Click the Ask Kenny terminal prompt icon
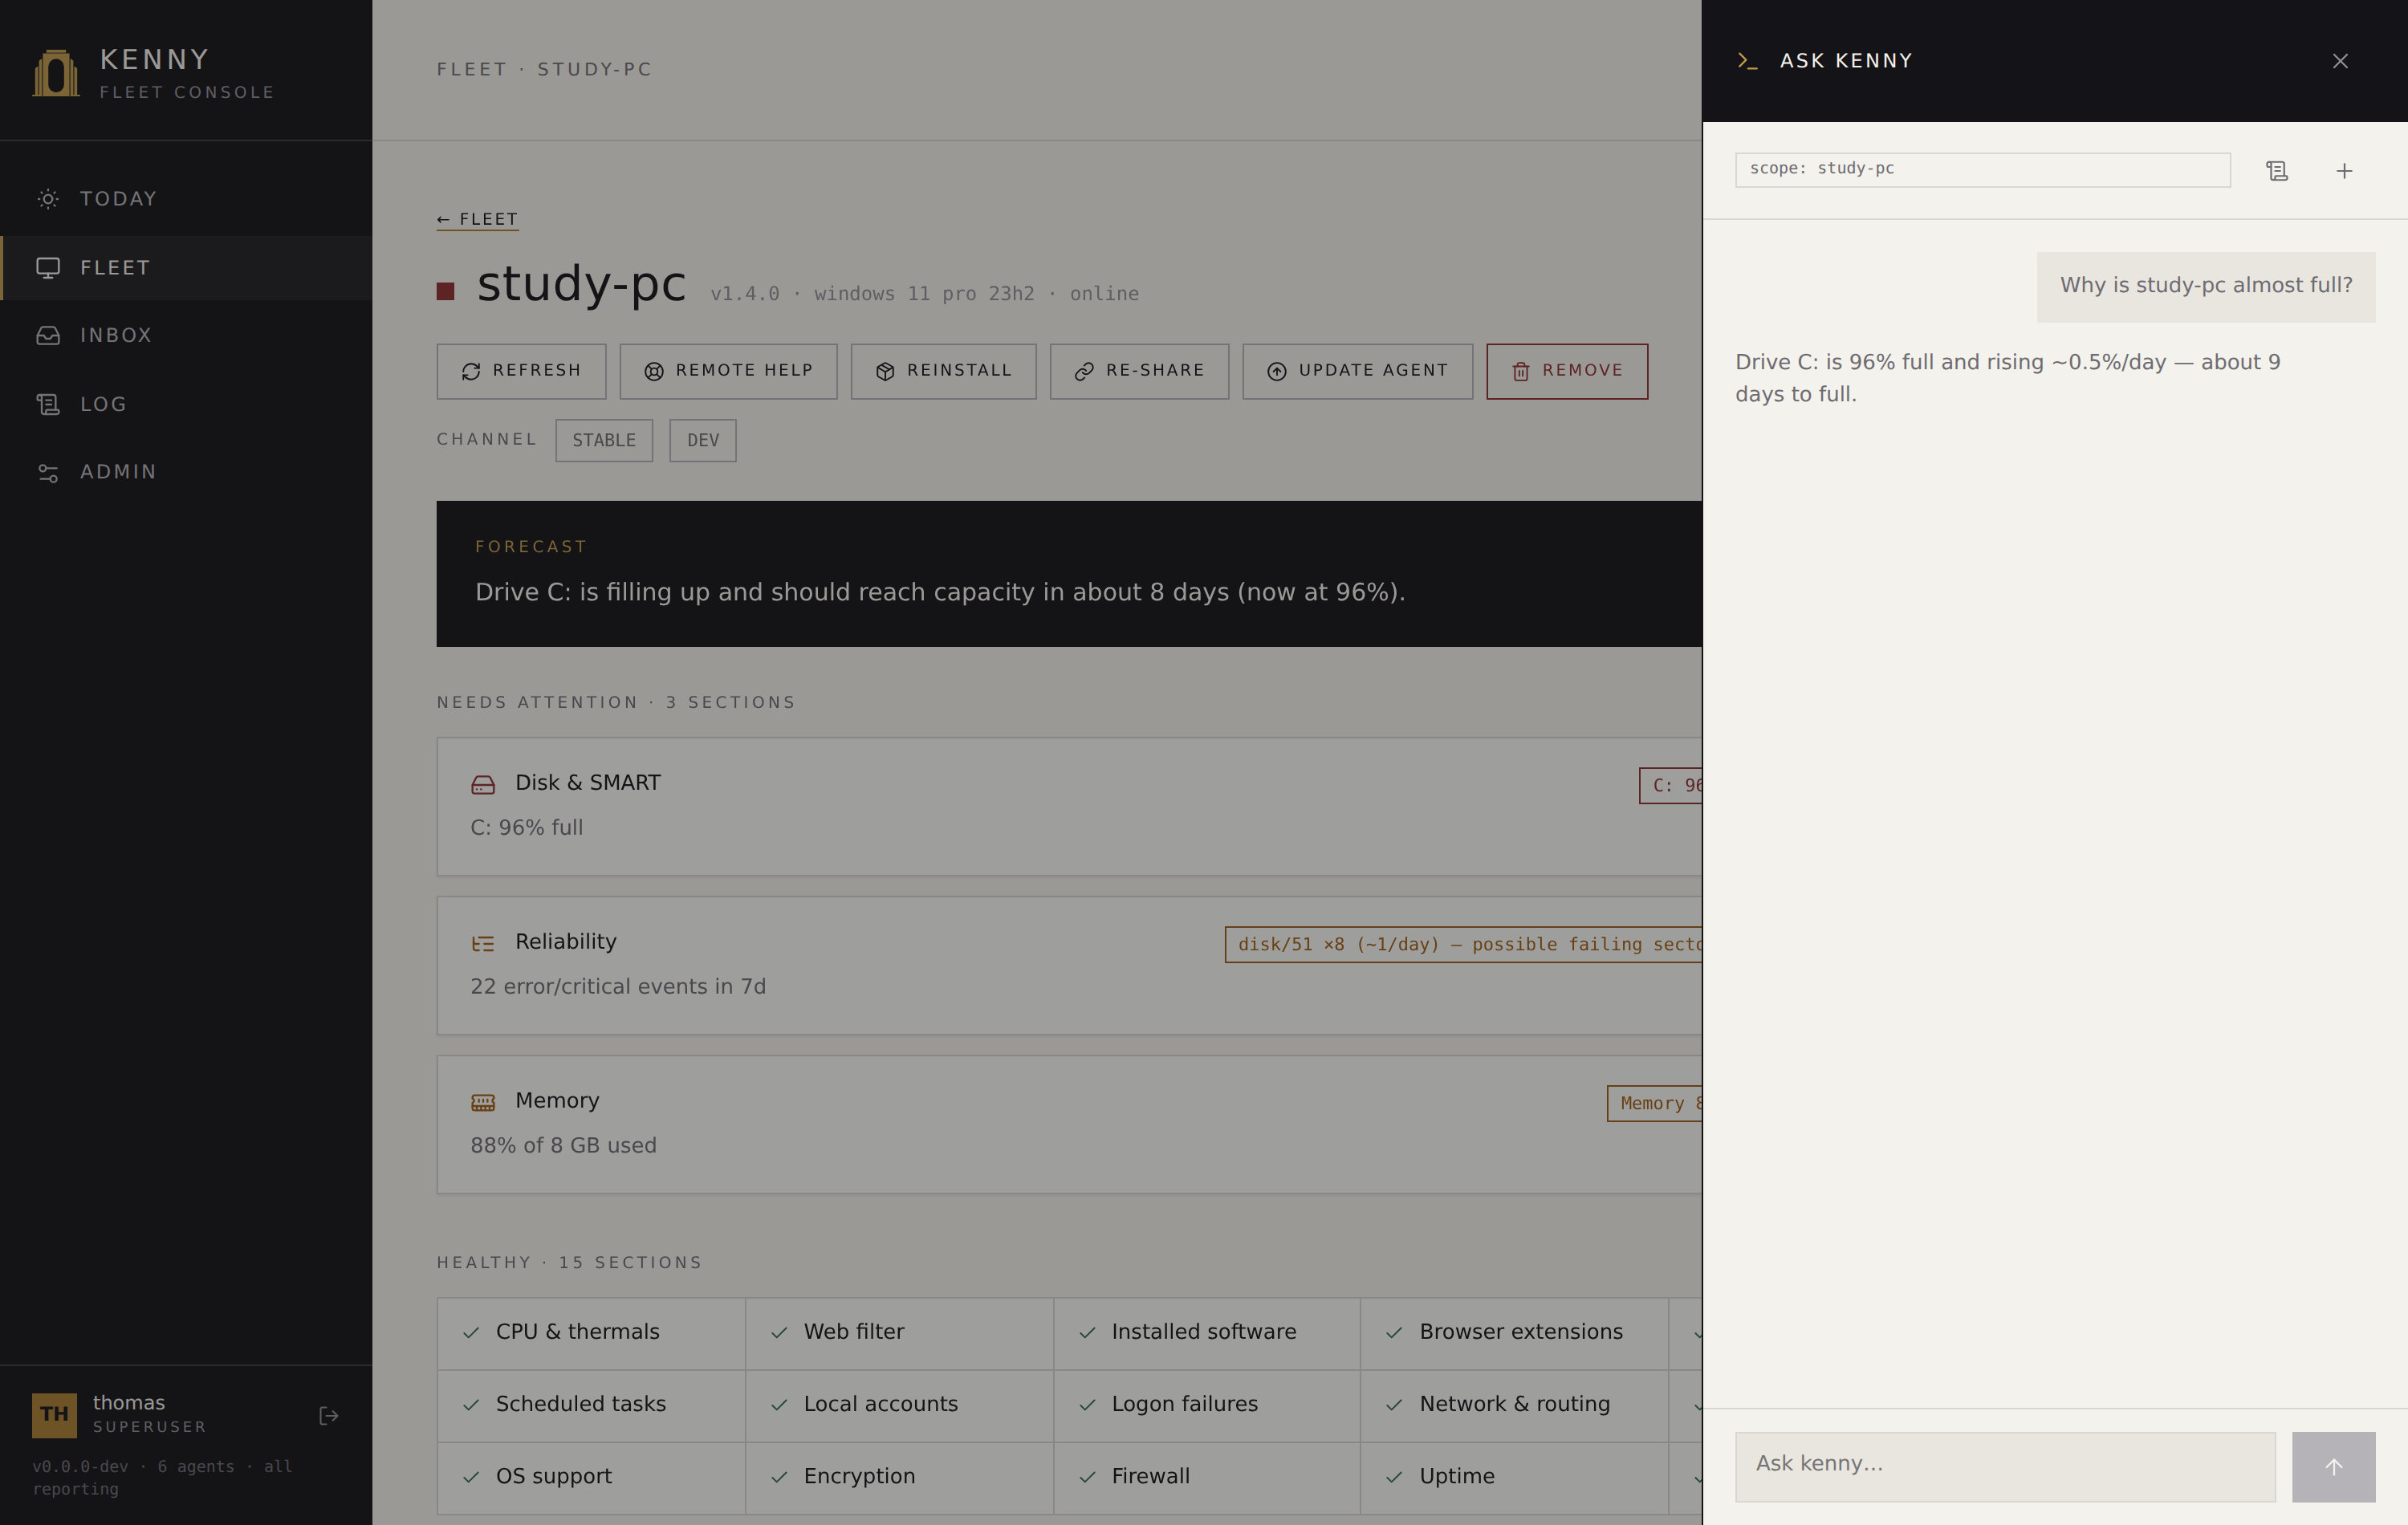2408x1525 pixels. pyautogui.click(x=1747, y=61)
